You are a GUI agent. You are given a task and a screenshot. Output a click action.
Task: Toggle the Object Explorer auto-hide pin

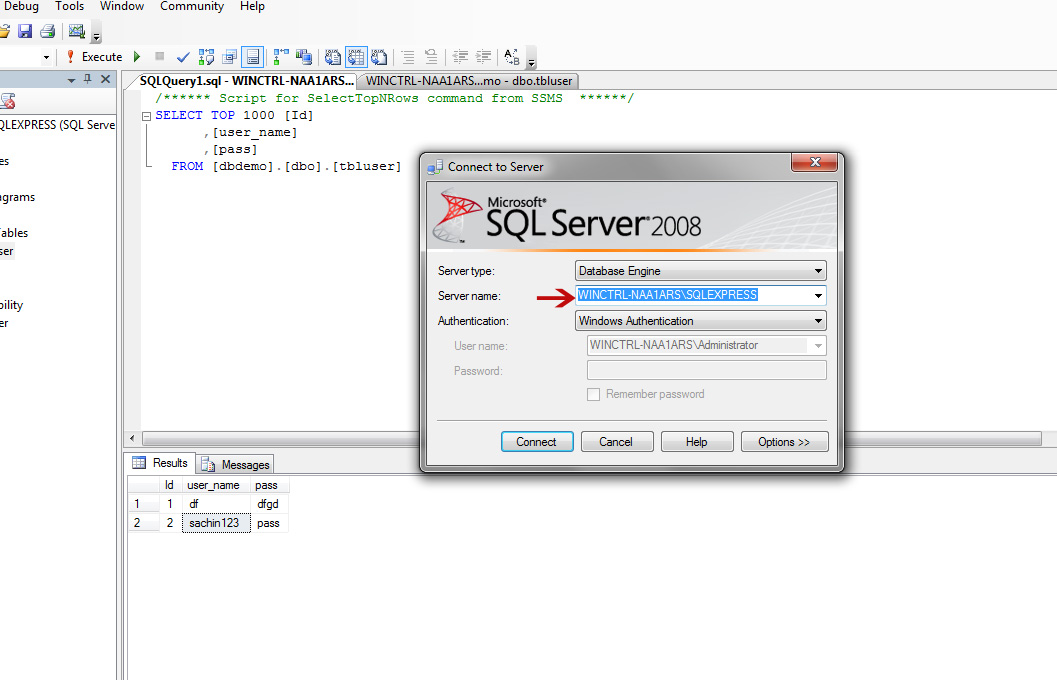coord(88,80)
